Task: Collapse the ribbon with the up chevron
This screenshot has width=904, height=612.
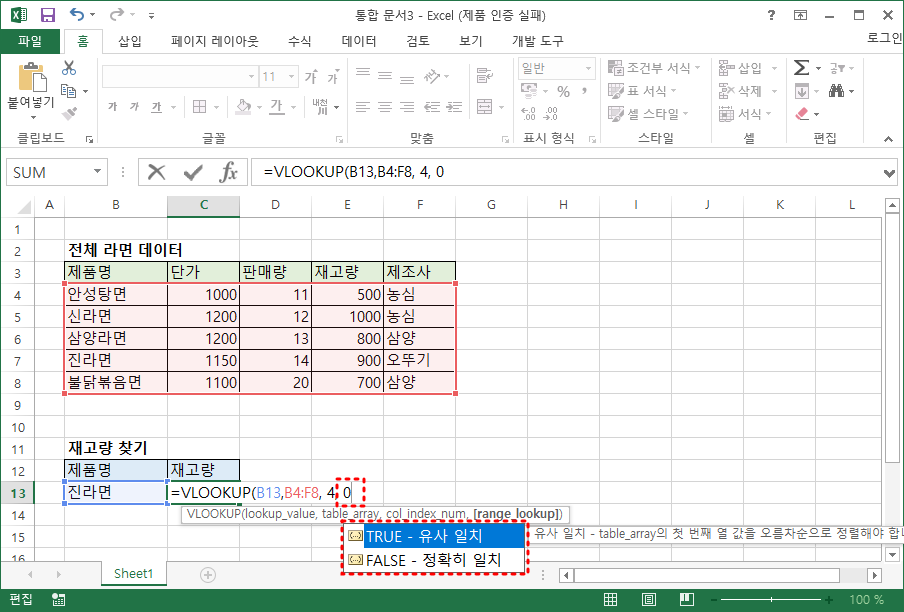Action: pyautogui.click(x=888, y=139)
